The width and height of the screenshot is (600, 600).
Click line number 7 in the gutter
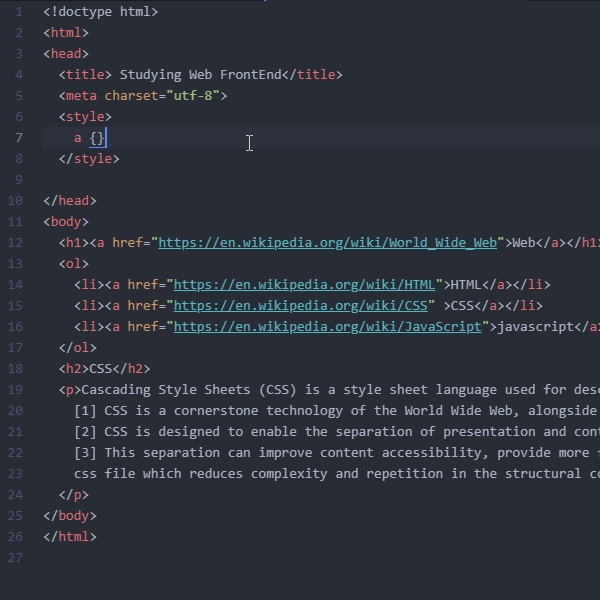tap(19, 138)
